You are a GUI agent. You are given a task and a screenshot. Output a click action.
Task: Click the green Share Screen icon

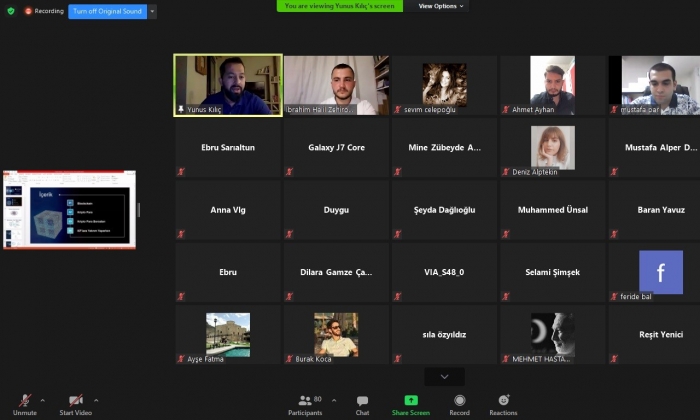click(x=410, y=400)
